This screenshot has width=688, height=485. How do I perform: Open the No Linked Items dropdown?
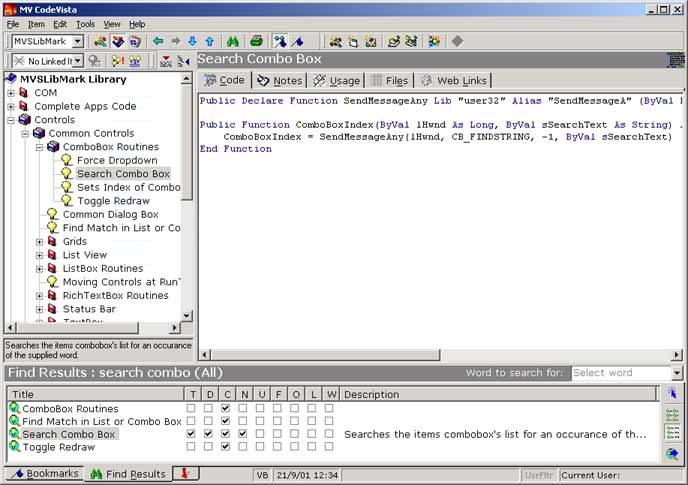(x=78, y=61)
